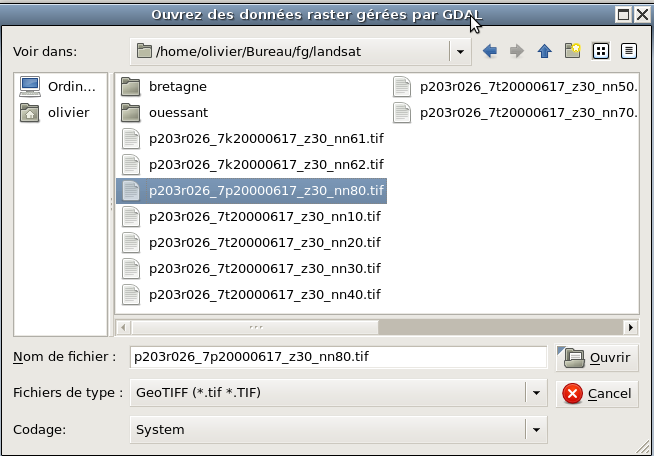Select file p203r026_7t20000617_z30_nn40.tif

click(250, 295)
